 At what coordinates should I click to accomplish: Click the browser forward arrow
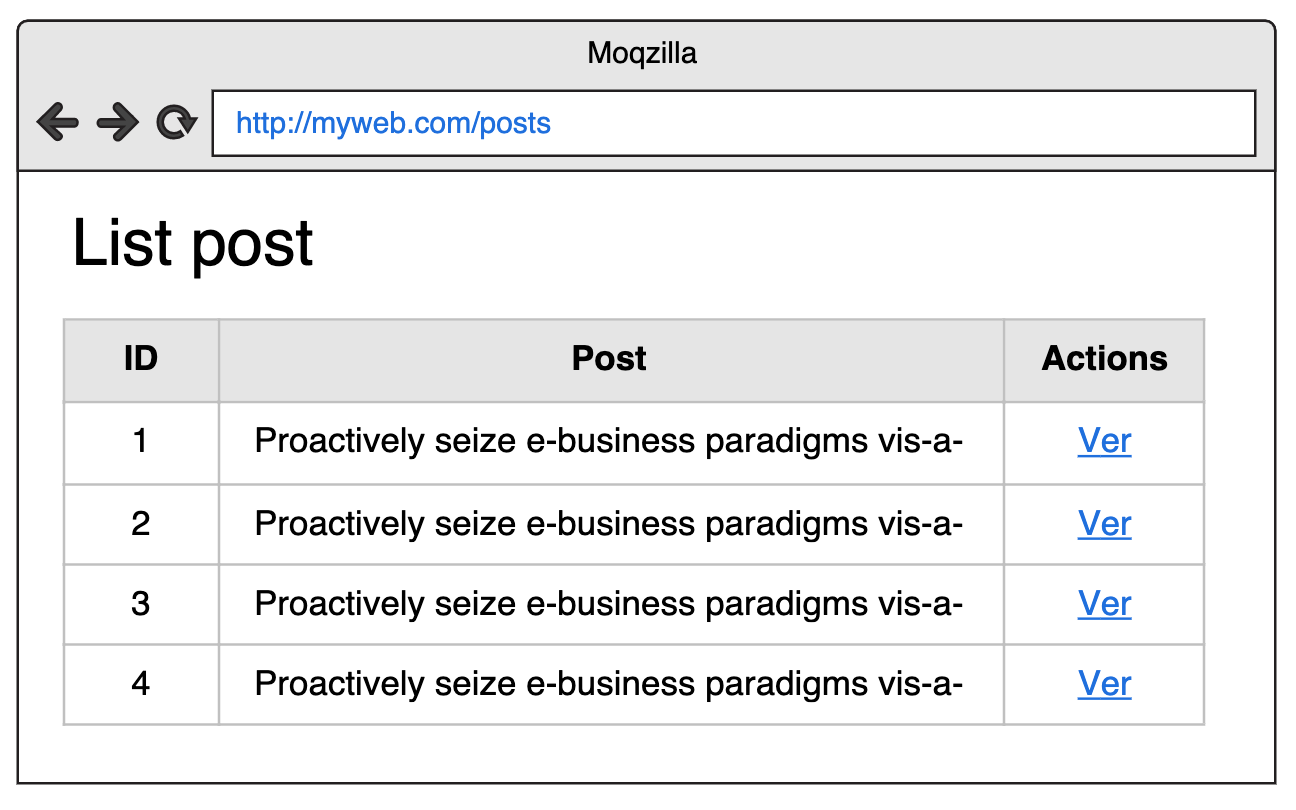[117, 123]
